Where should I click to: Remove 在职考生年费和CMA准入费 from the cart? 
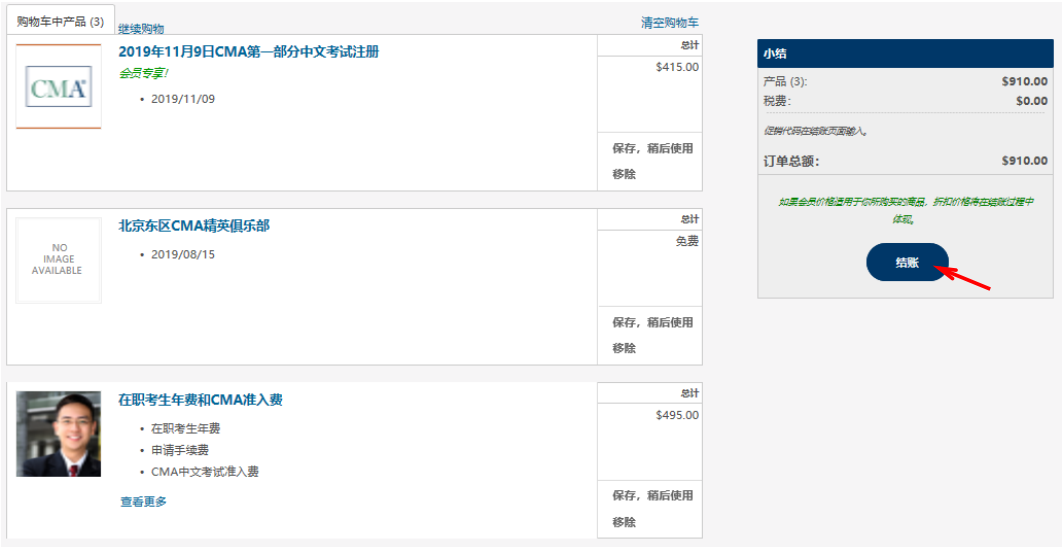(624, 522)
